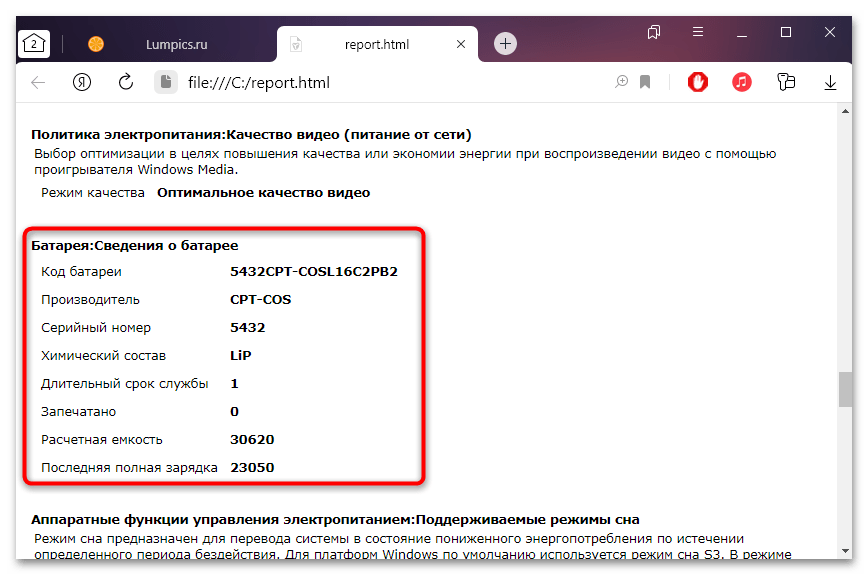Click the label Последняя полная зарядка
The height and width of the screenshot is (575, 868).
pyautogui.click(x=129, y=468)
